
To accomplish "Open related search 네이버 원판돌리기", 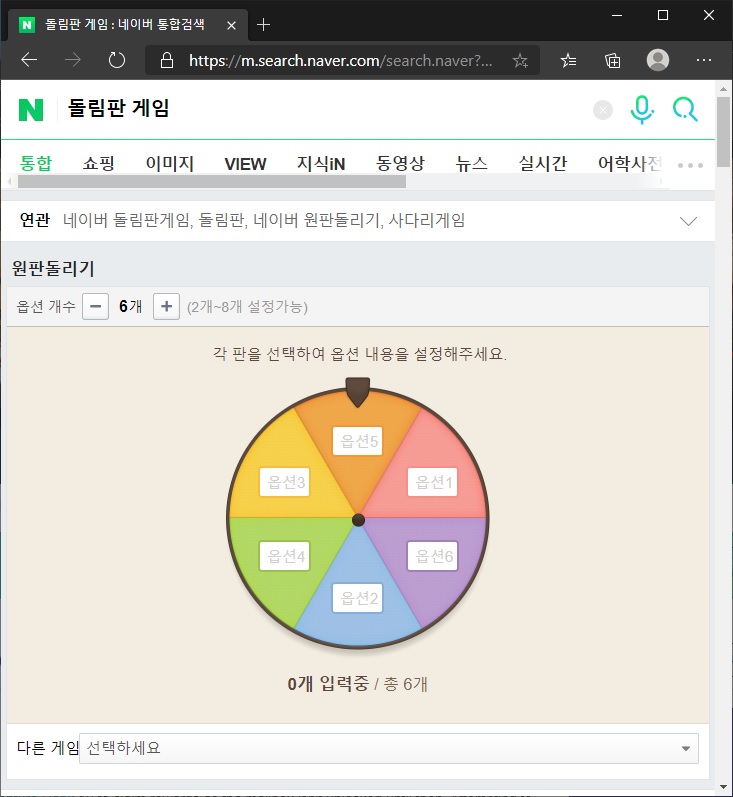I will tap(318, 220).
